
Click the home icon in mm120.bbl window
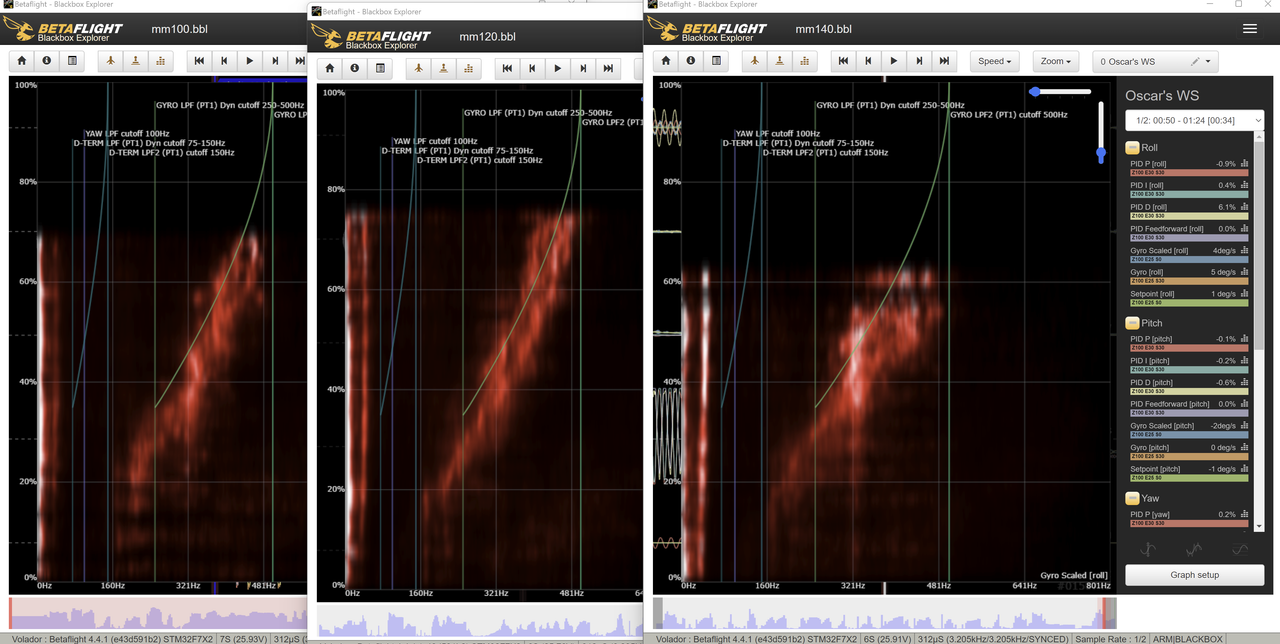point(330,69)
